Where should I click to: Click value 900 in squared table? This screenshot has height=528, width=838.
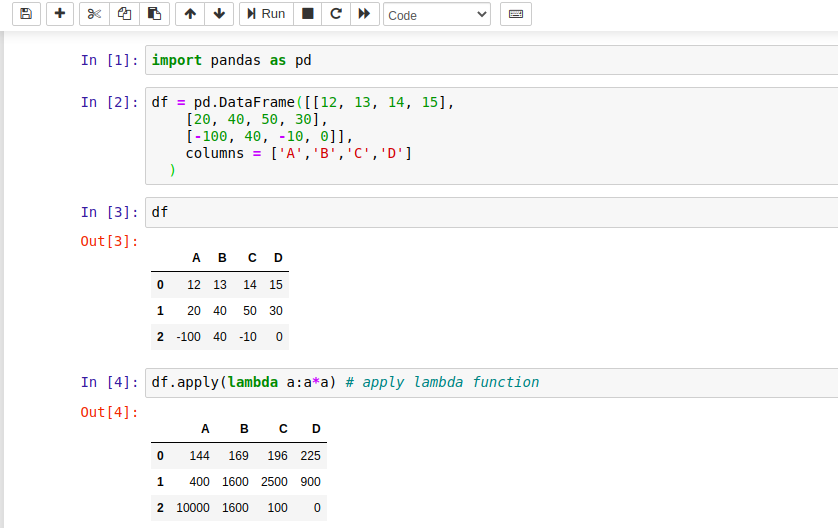click(311, 482)
